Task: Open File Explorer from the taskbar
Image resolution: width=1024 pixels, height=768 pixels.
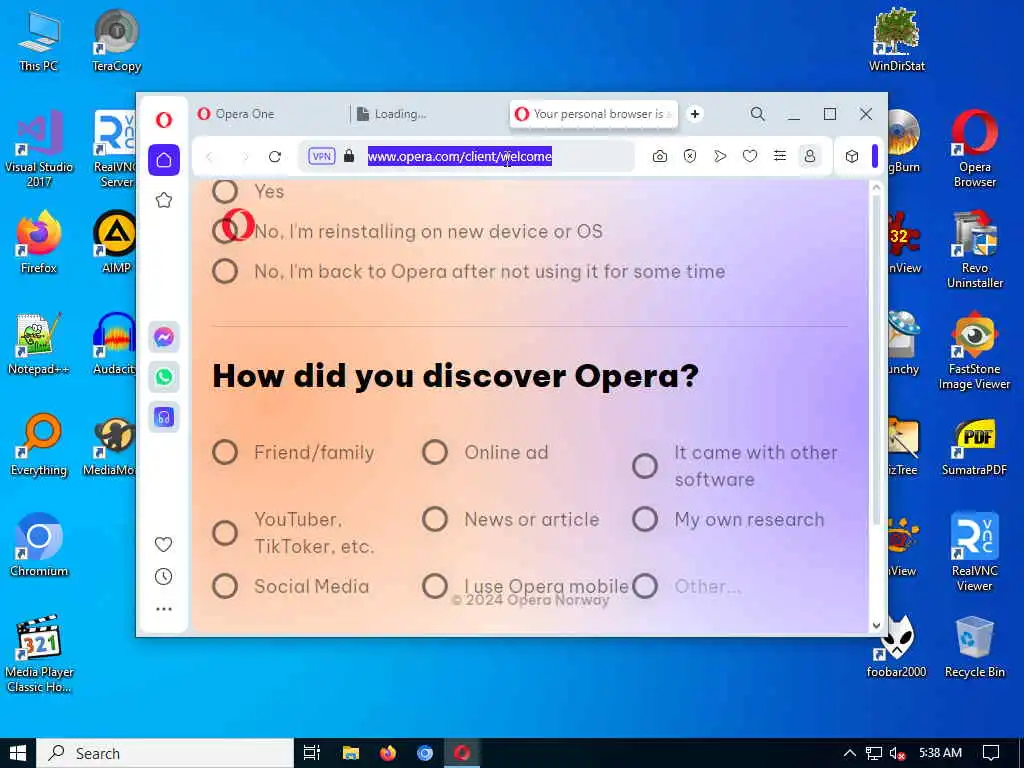Action: point(351,753)
